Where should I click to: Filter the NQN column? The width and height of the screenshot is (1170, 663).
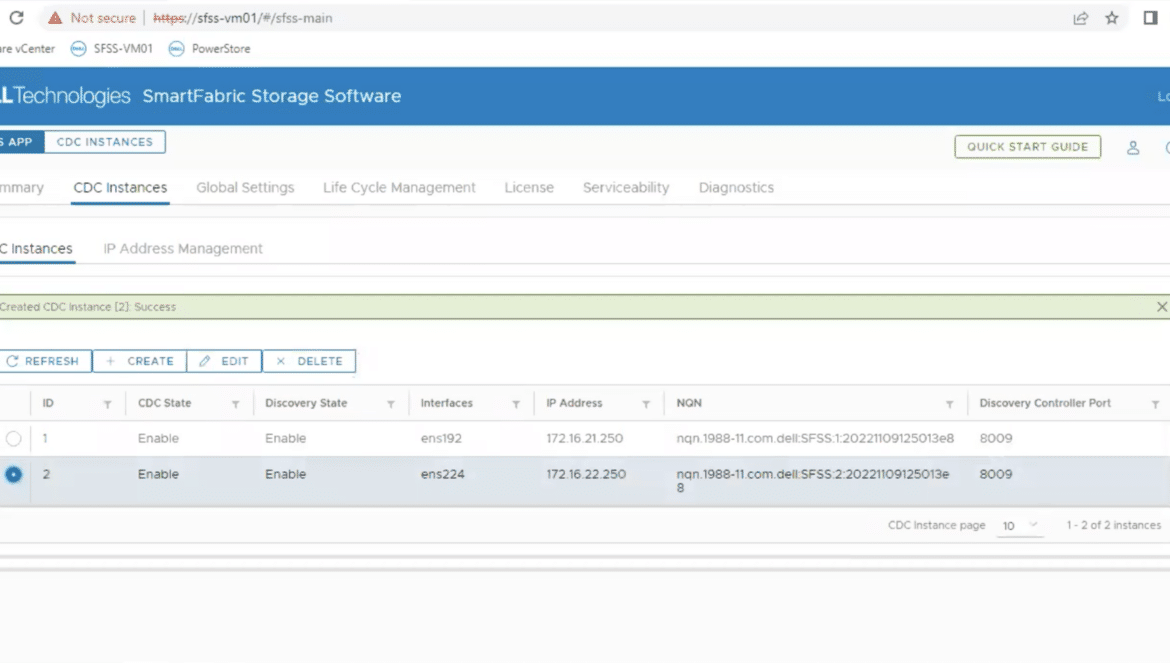coord(950,404)
